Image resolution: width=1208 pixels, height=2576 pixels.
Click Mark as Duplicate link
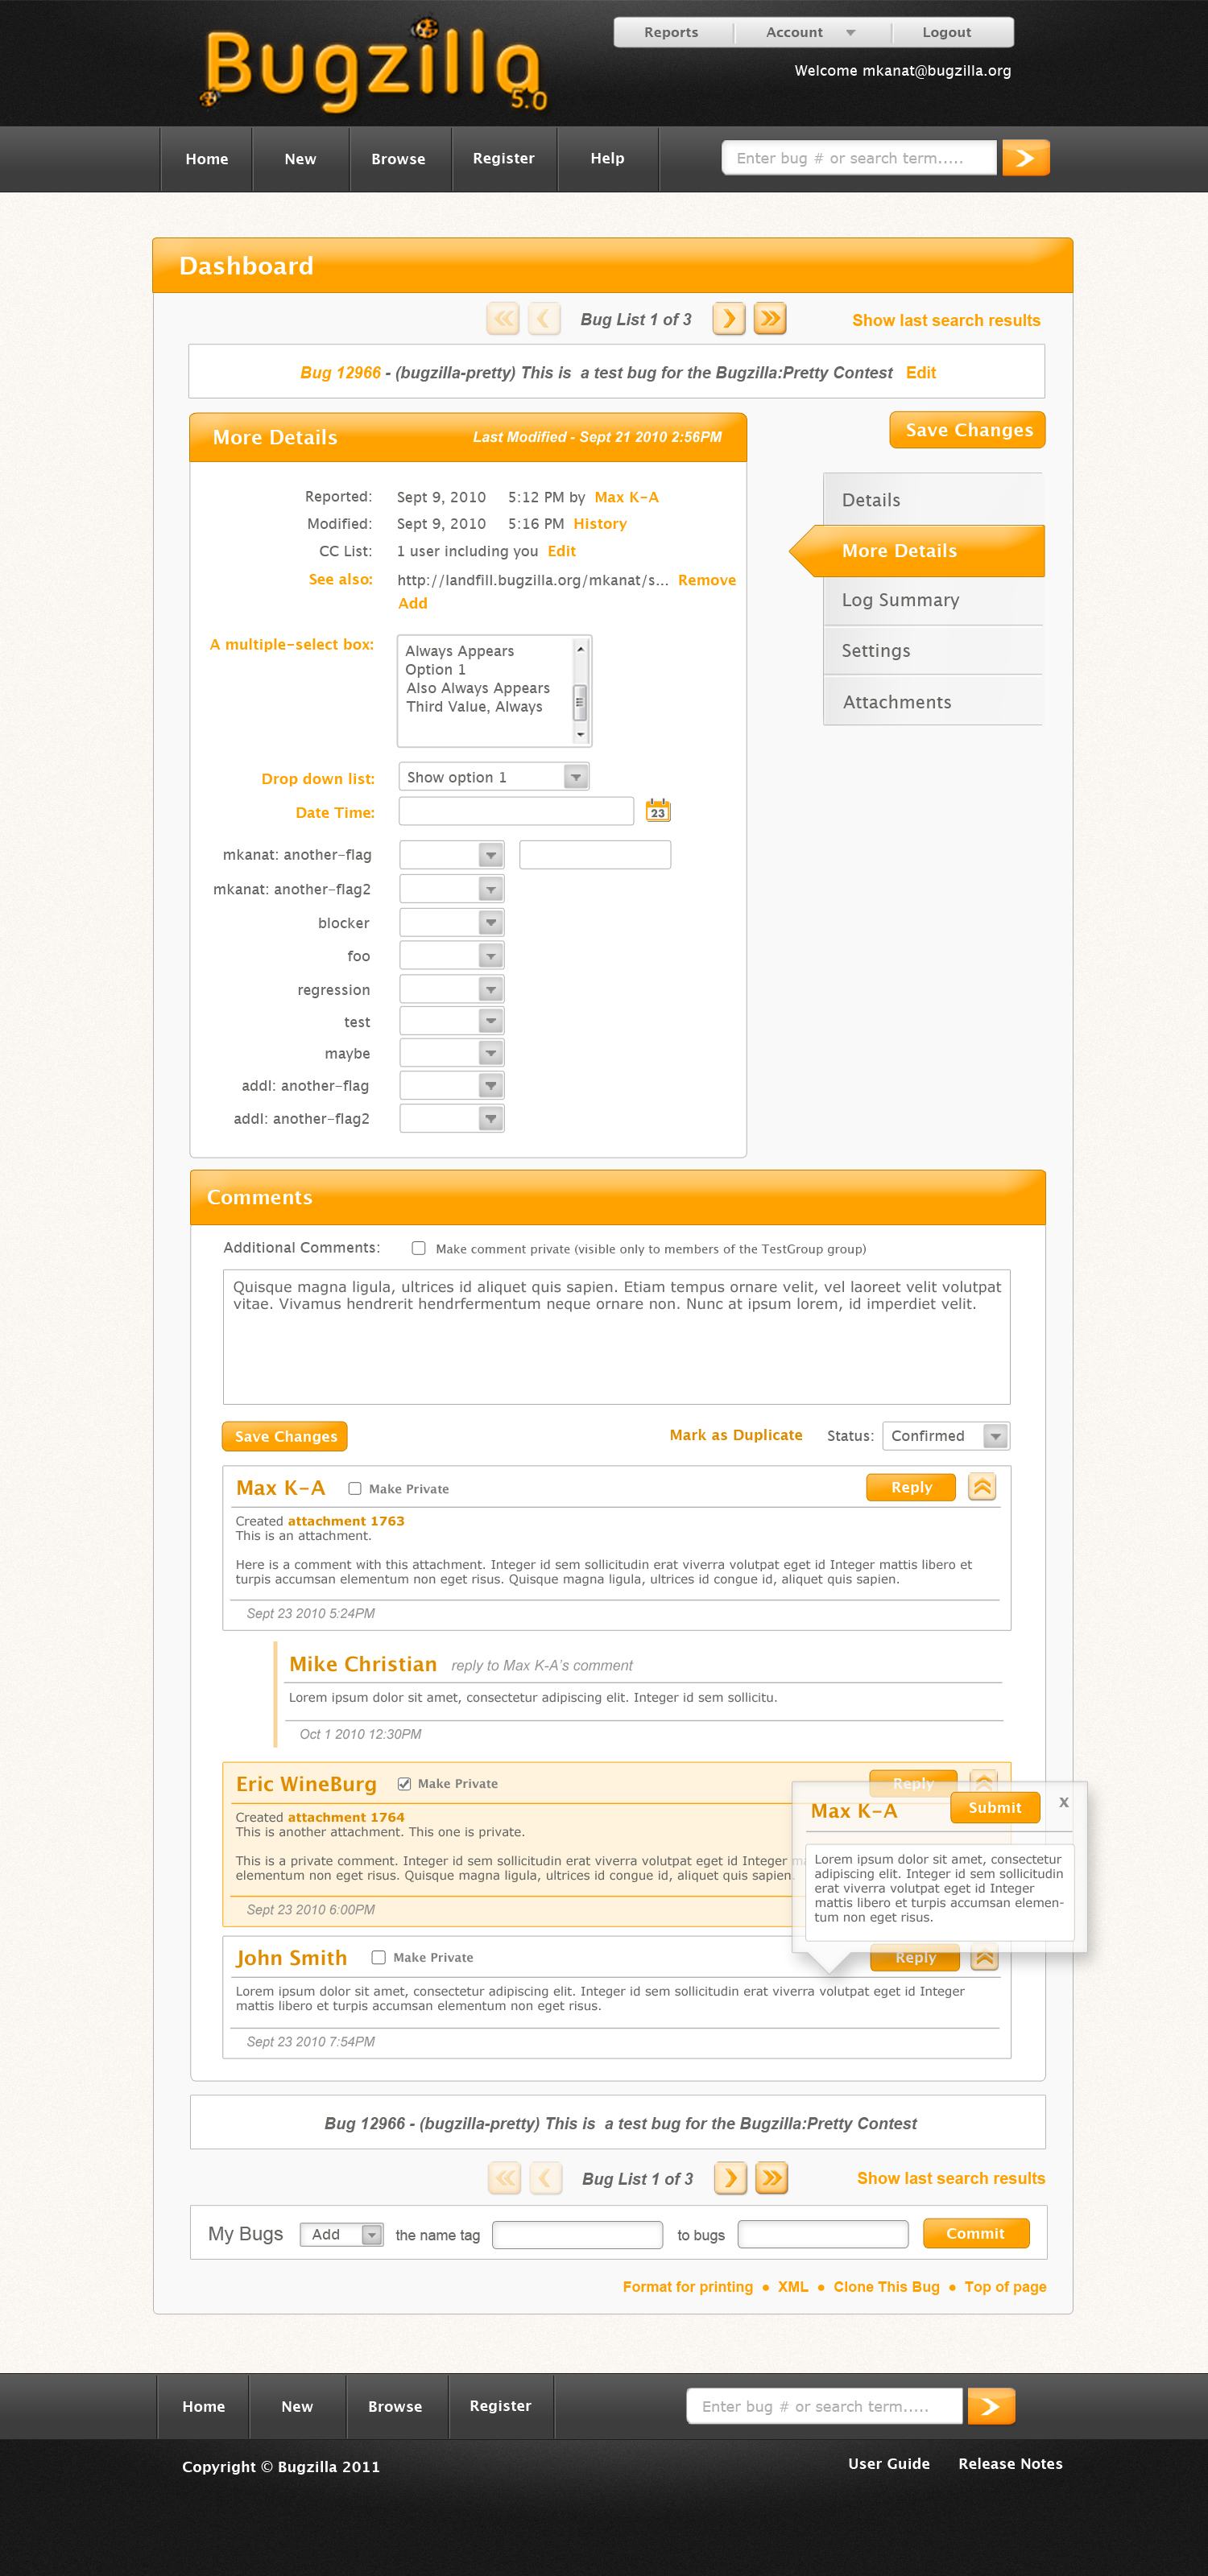[736, 1435]
